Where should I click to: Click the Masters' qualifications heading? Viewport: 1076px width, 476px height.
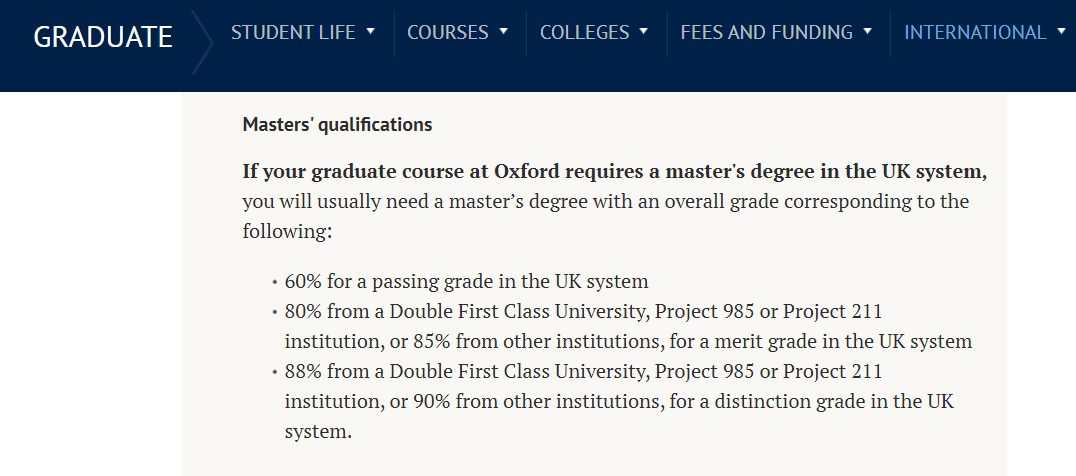click(x=337, y=125)
